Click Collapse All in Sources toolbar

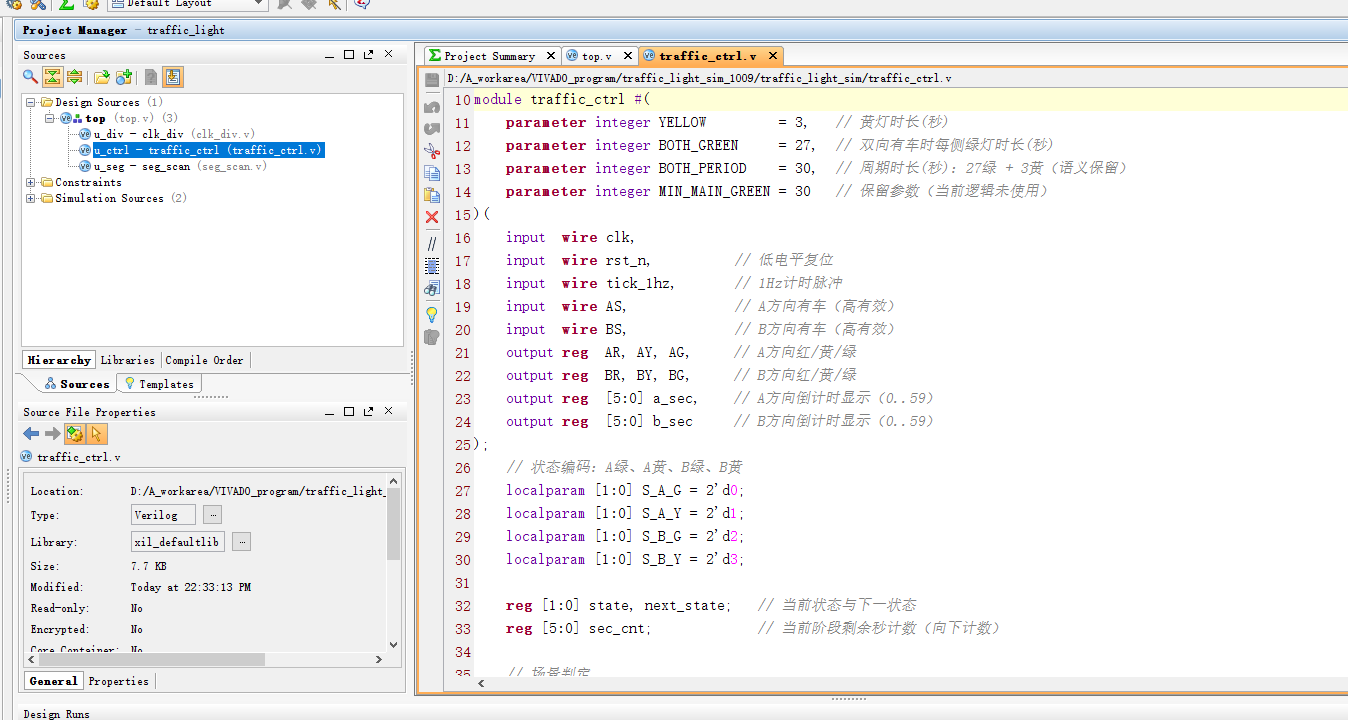[53, 77]
